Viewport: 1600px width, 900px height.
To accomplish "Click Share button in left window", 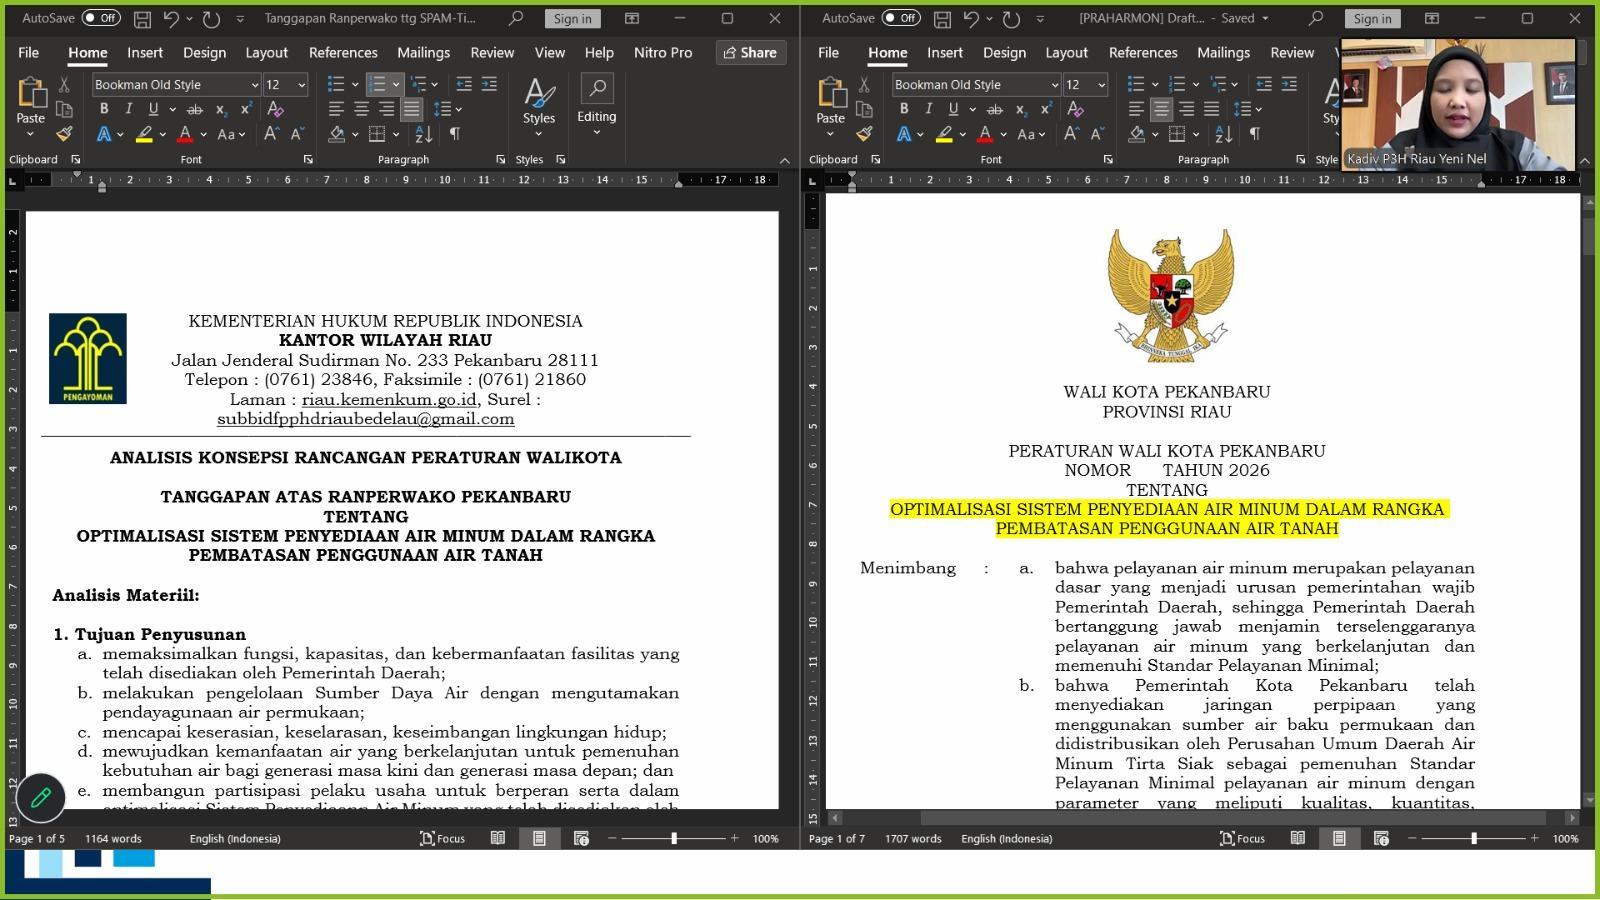I will click(x=750, y=52).
